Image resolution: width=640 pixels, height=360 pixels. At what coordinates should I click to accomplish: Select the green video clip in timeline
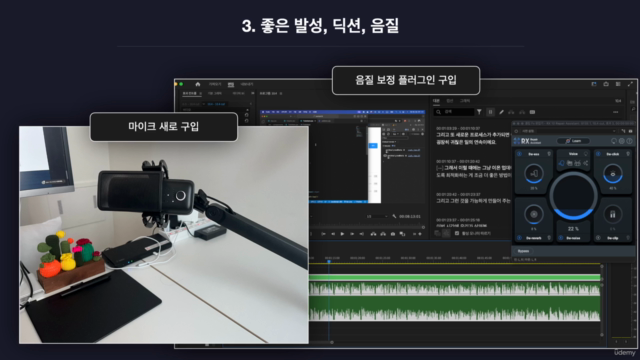point(454,278)
